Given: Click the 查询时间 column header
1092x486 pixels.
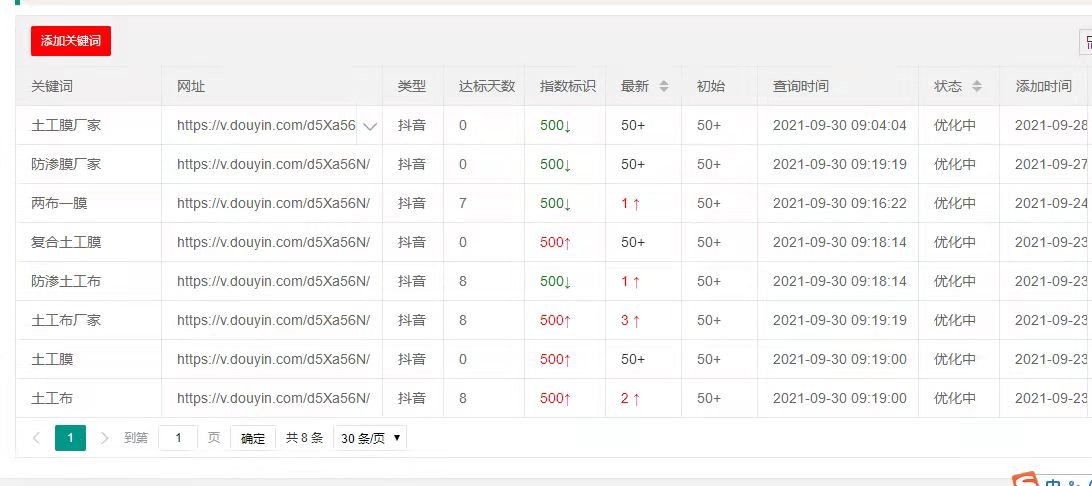Looking at the screenshot, I should [801, 86].
